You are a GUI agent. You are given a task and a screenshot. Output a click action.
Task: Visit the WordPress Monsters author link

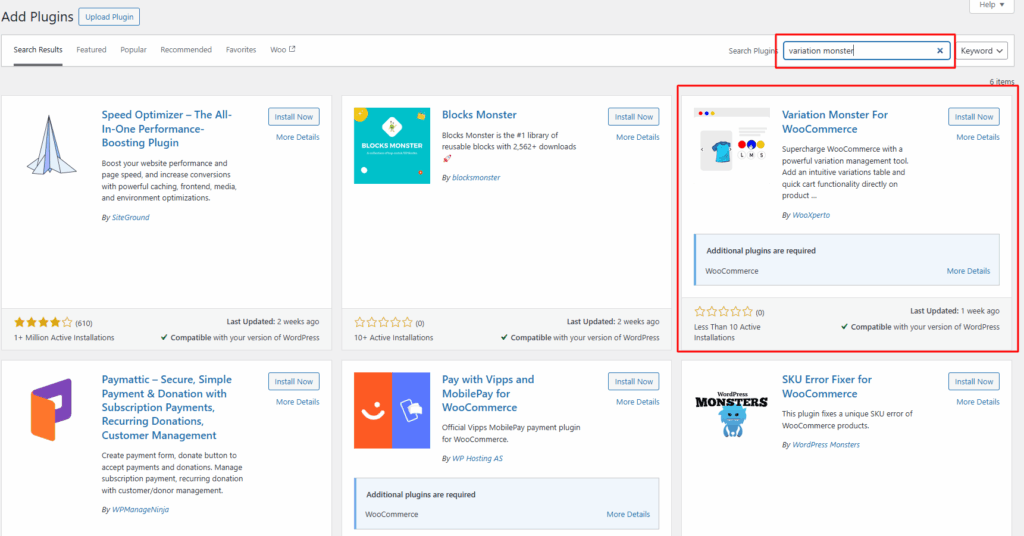click(x=826, y=445)
